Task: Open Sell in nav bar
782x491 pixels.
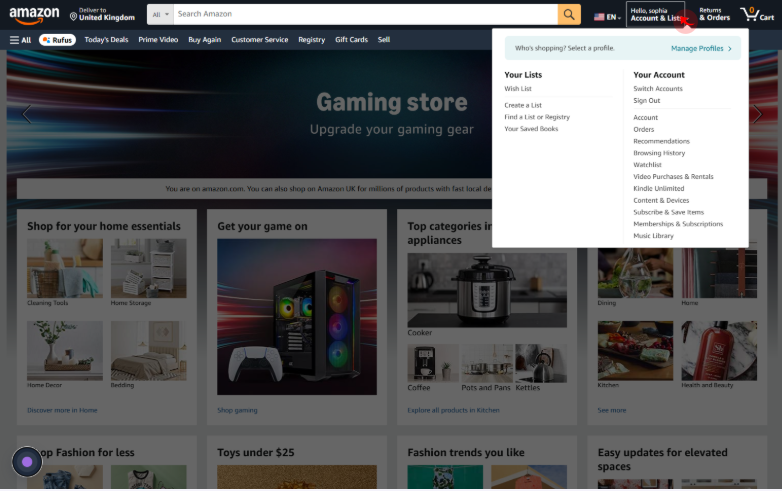Action: [384, 40]
